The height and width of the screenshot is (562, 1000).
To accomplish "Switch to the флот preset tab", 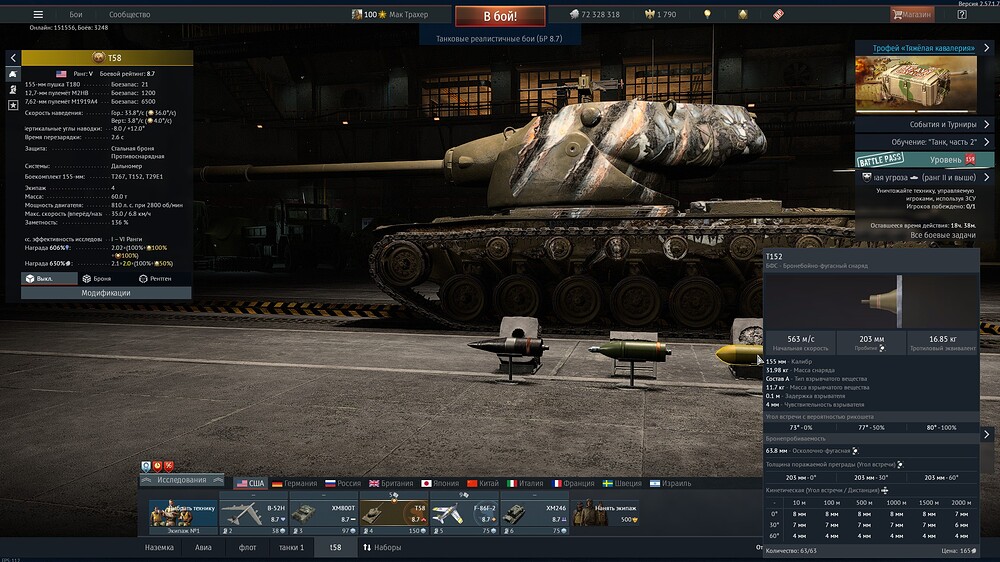I will tap(247, 547).
